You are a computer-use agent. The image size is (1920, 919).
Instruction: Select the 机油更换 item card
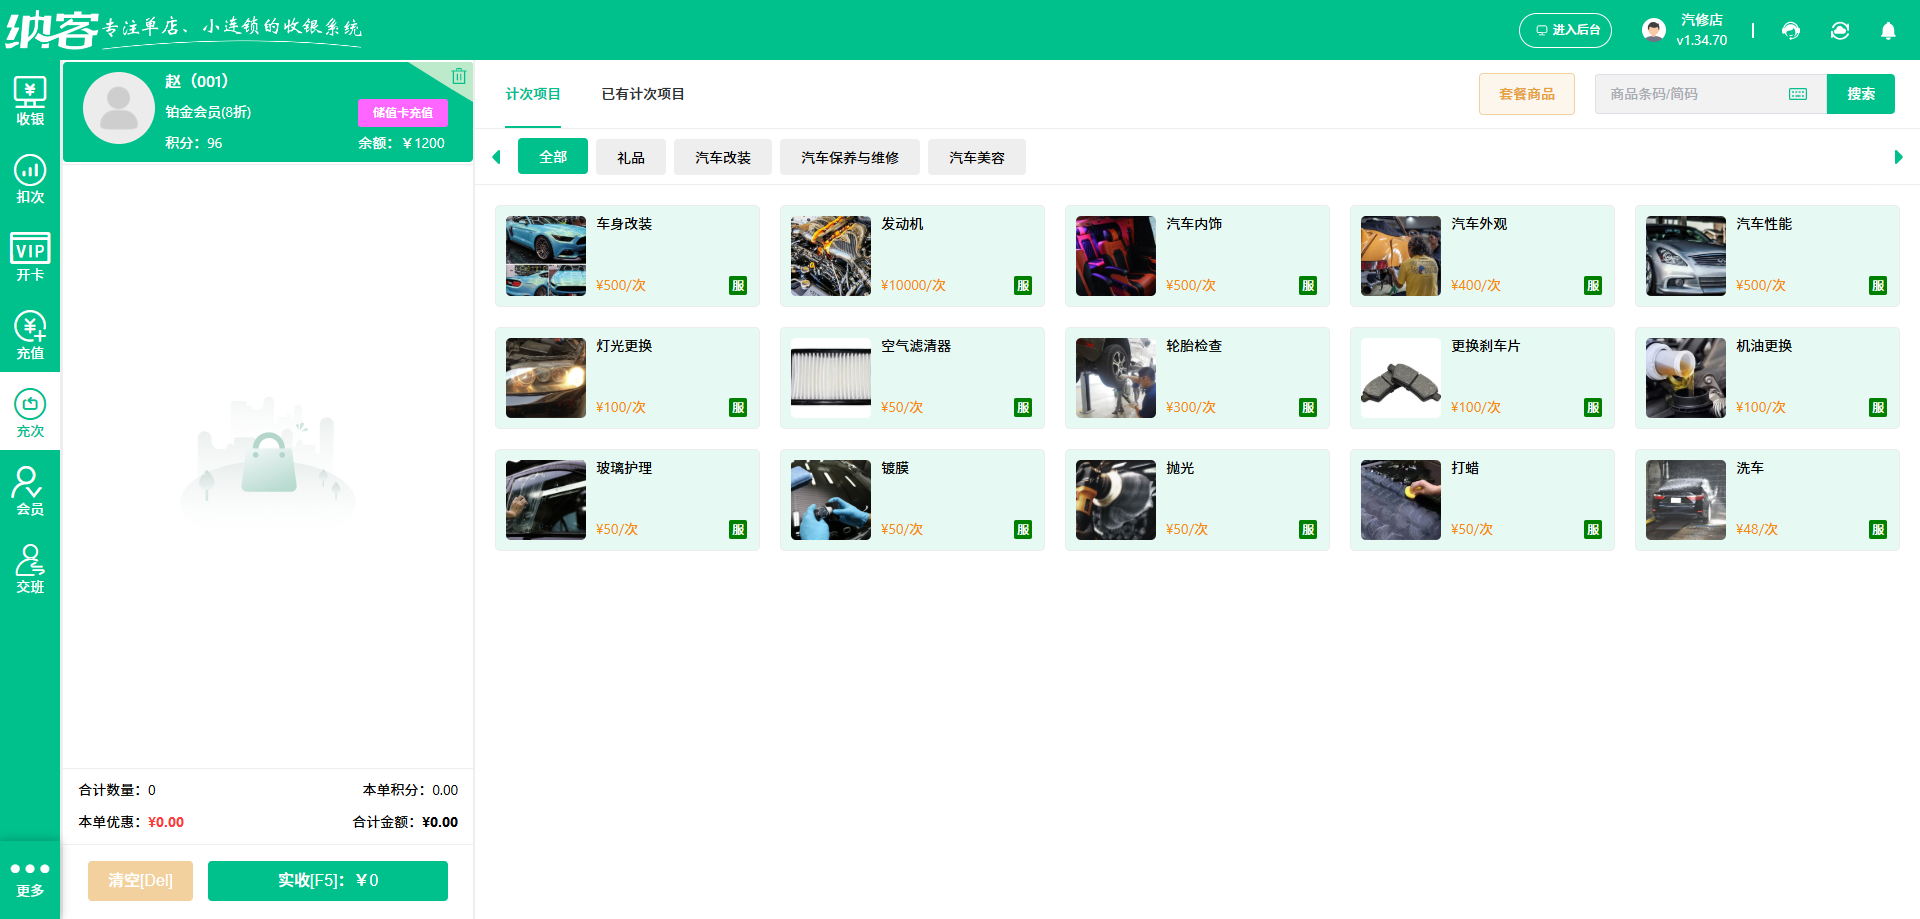coord(1767,378)
